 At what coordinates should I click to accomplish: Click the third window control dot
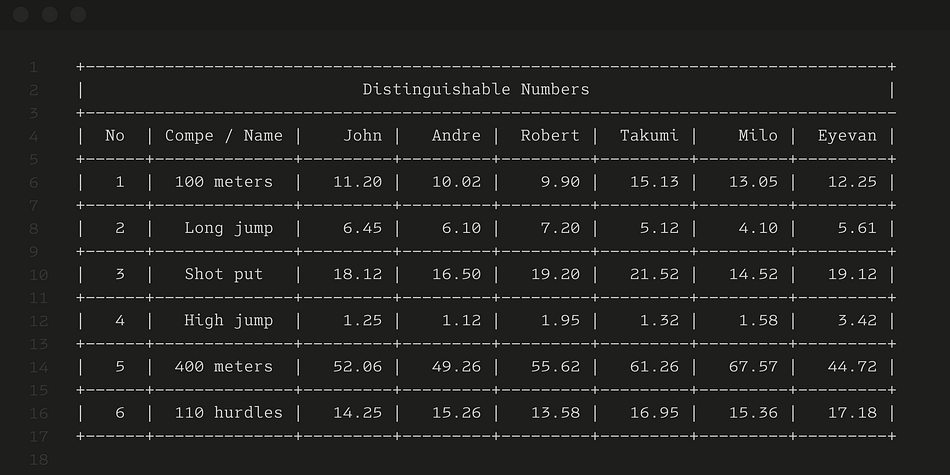pos(78,15)
